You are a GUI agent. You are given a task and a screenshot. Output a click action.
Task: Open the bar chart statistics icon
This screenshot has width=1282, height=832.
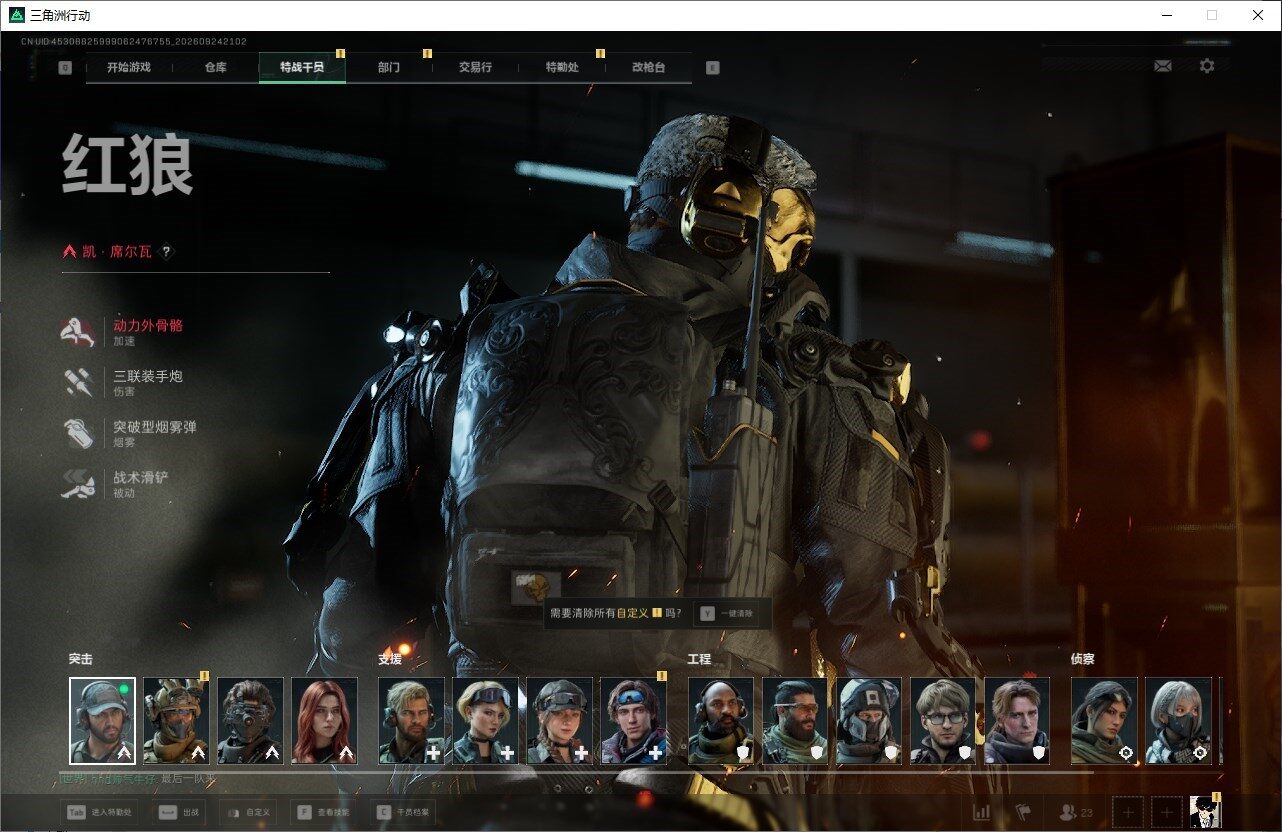tap(982, 813)
